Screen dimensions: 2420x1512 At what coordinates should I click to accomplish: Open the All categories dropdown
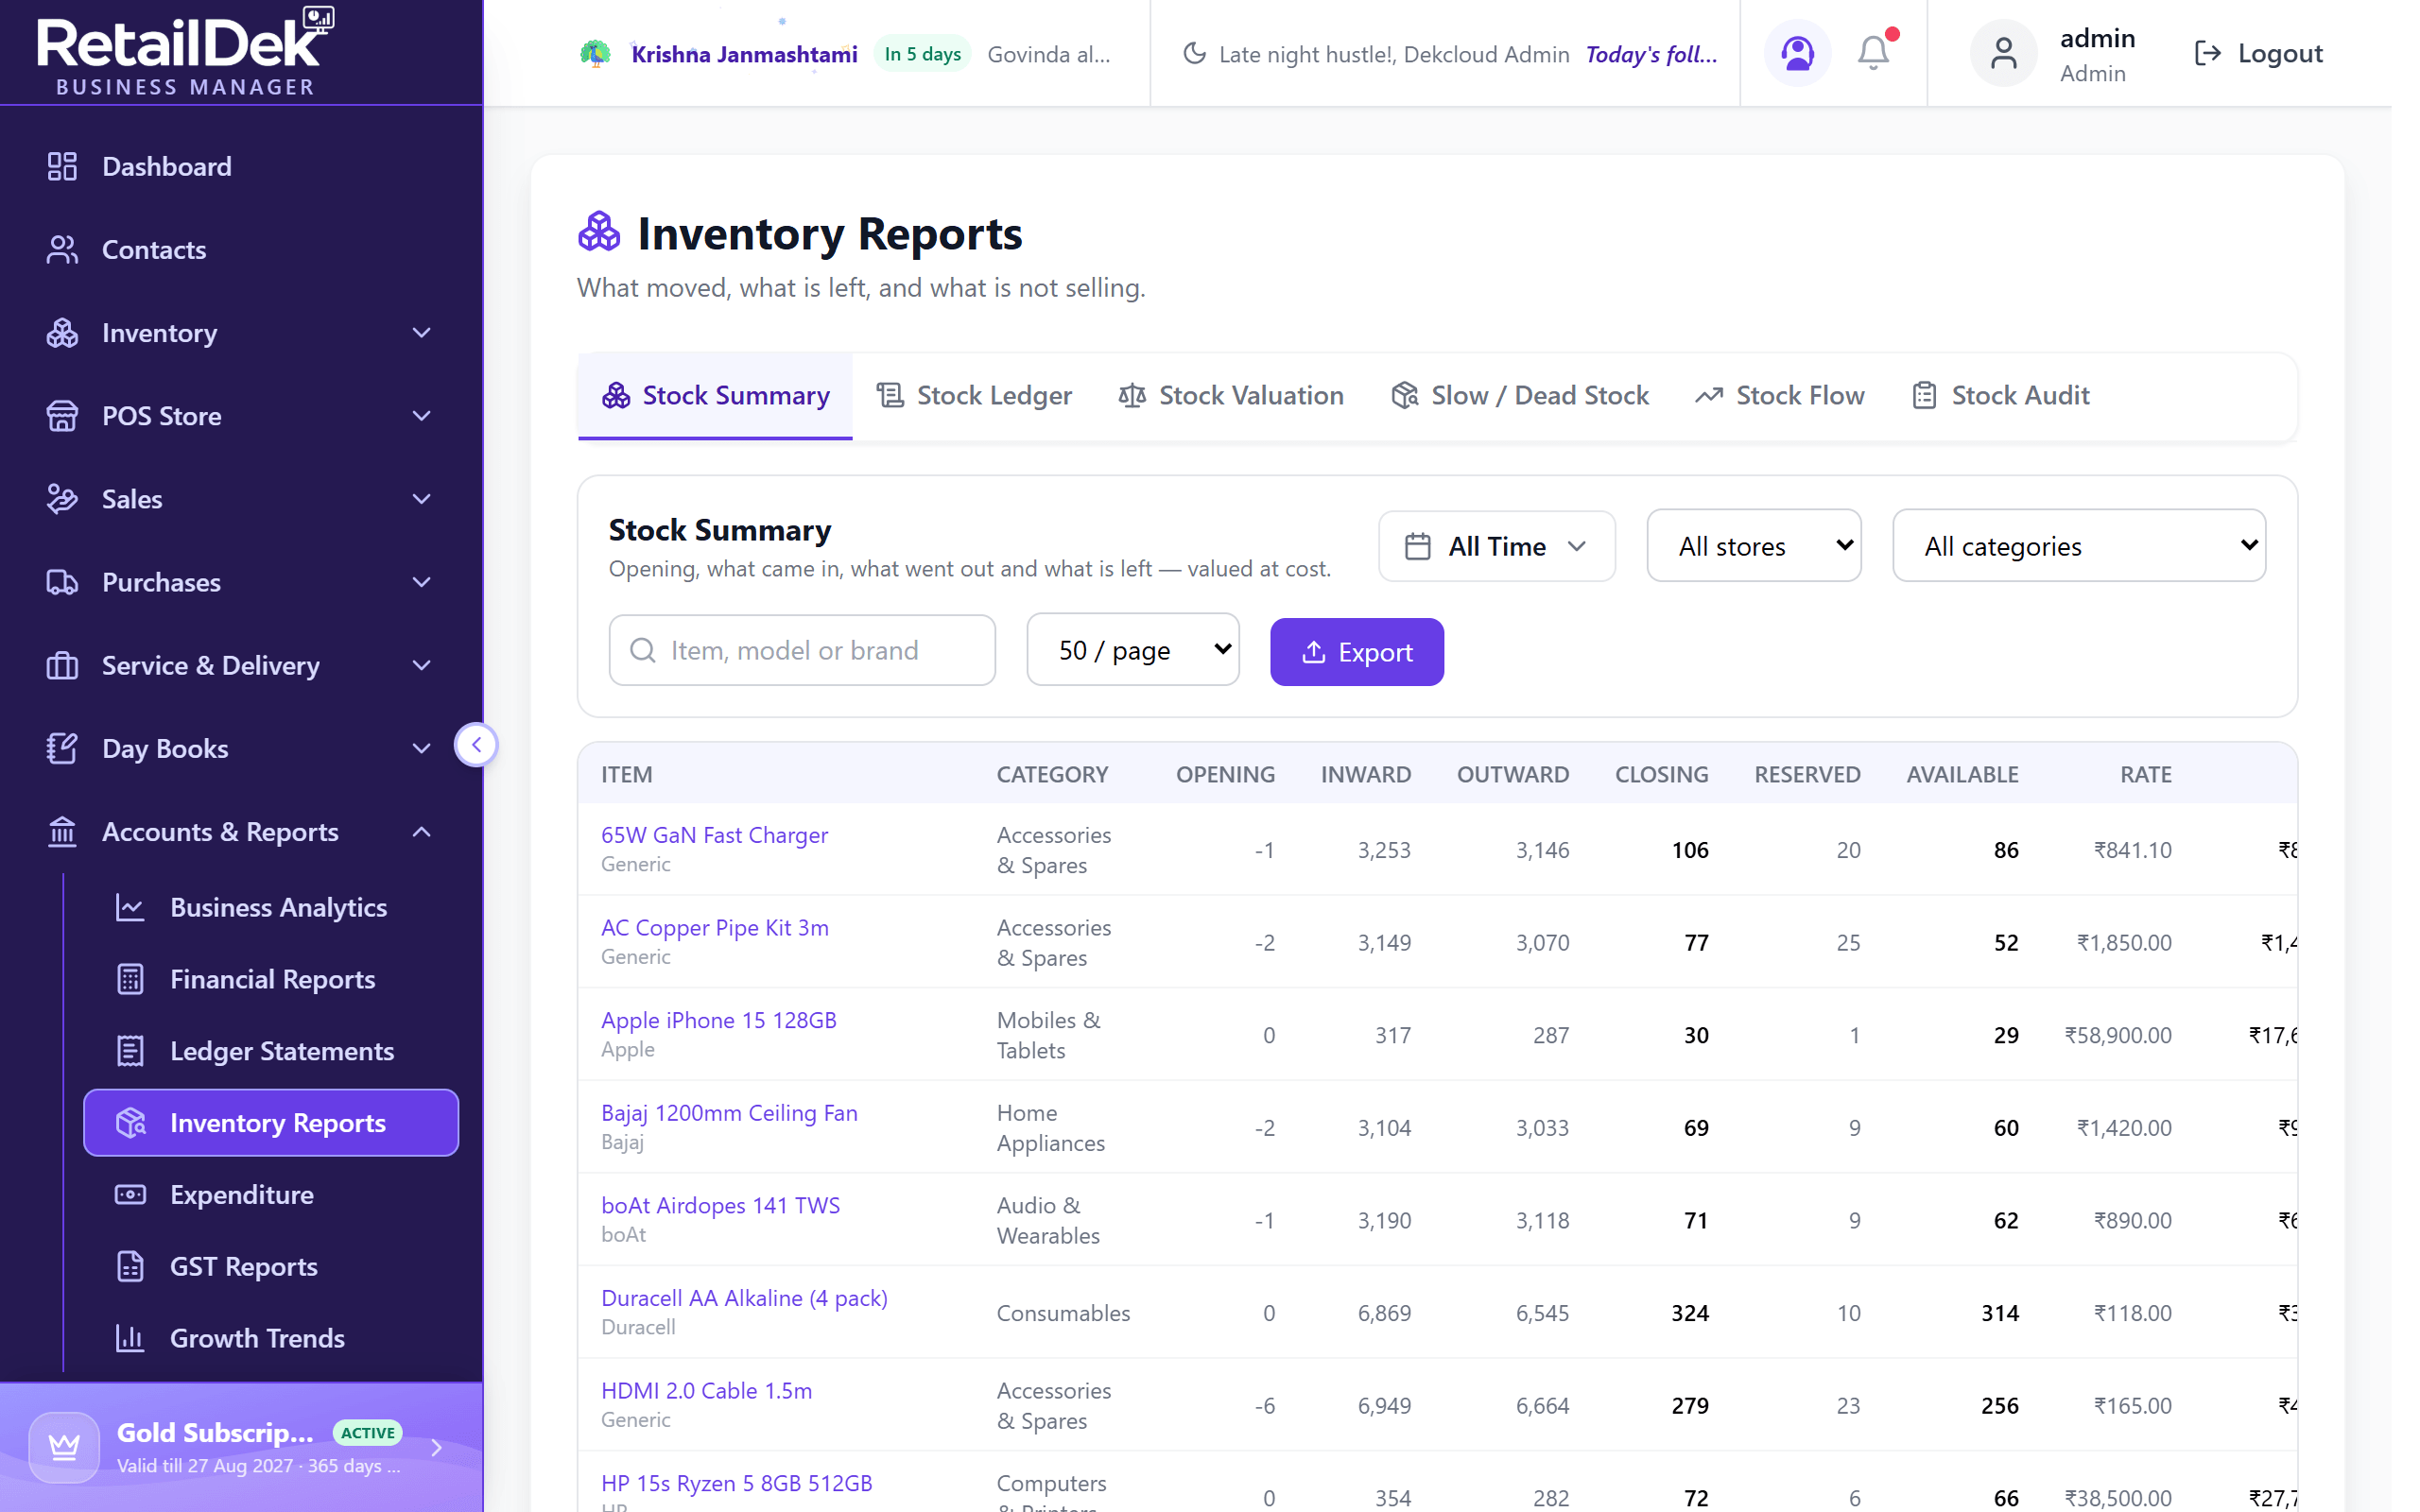(2078, 546)
